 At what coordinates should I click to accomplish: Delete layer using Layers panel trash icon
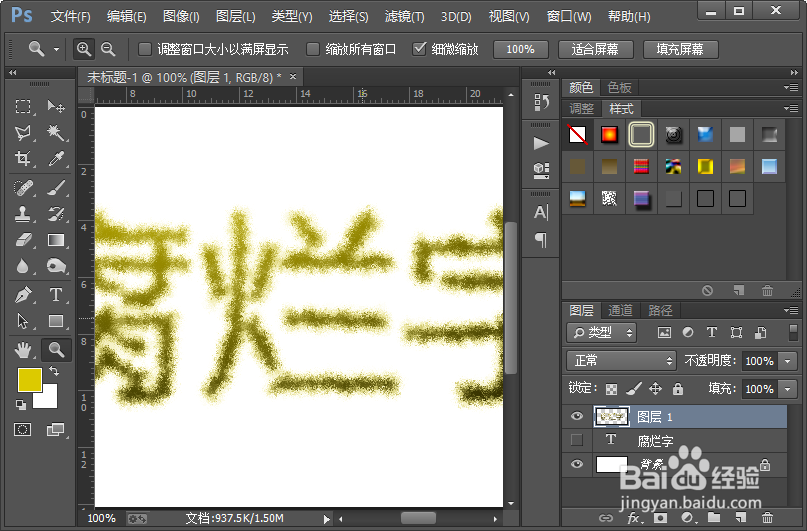(767, 518)
